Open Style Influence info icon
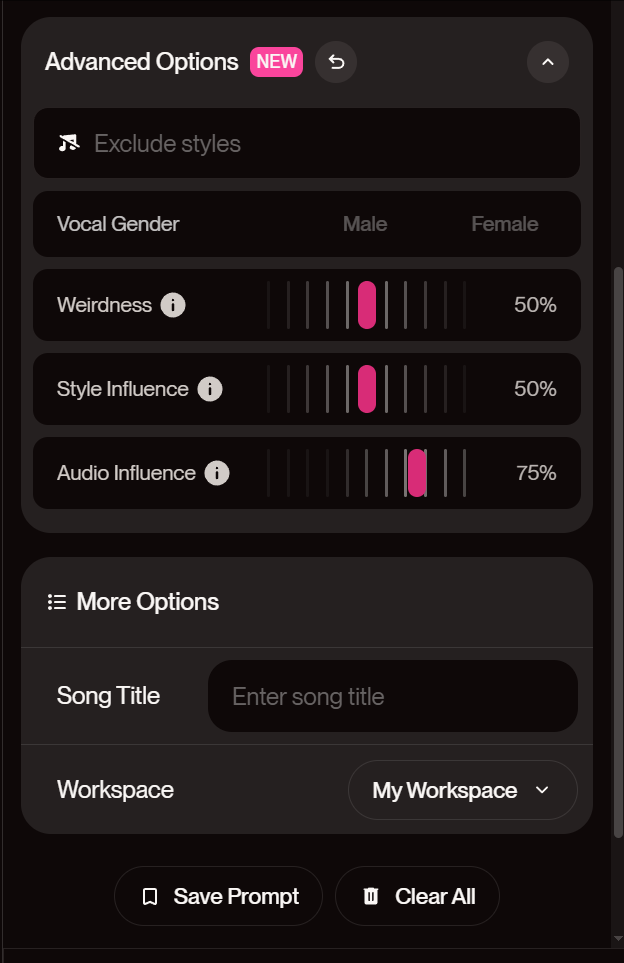The width and height of the screenshot is (624, 963). click(x=210, y=389)
